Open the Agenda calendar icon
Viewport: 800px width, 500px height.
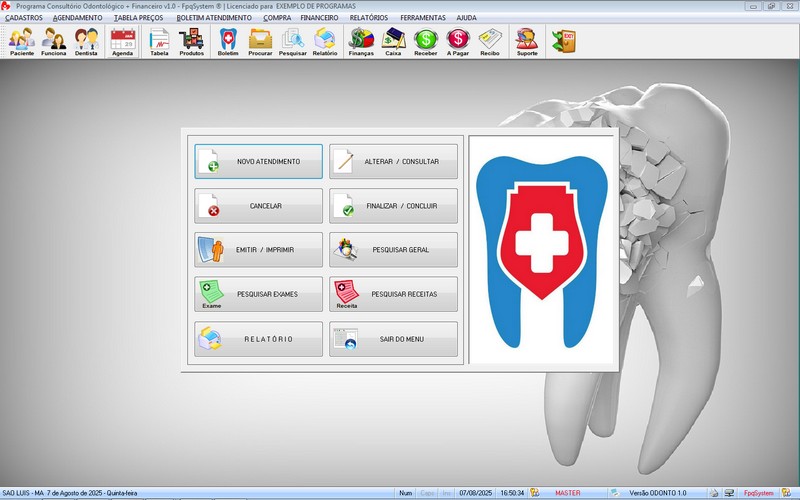[x=122, y=42]
